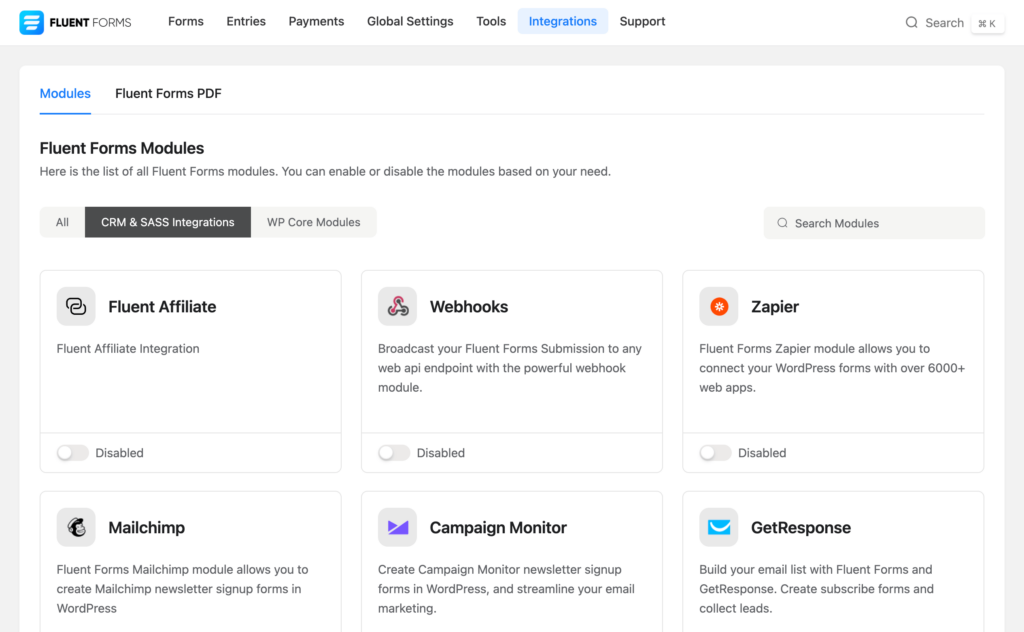Viewport: 1024px width, 632px height.
Task: Filter modules by CRM & SASS Integrations
Action: [167, 222]
